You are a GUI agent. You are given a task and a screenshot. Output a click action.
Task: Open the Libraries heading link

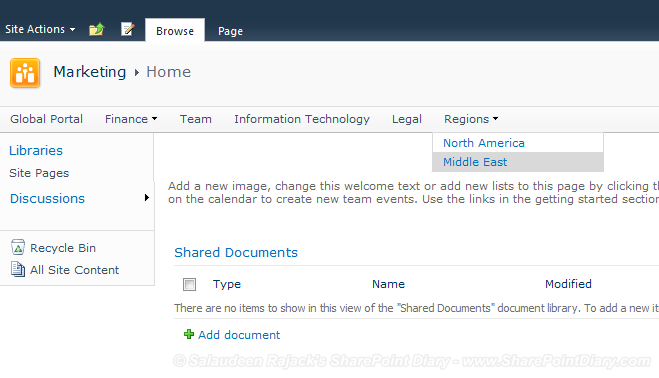pyautogui.click(x=36, y=151)
